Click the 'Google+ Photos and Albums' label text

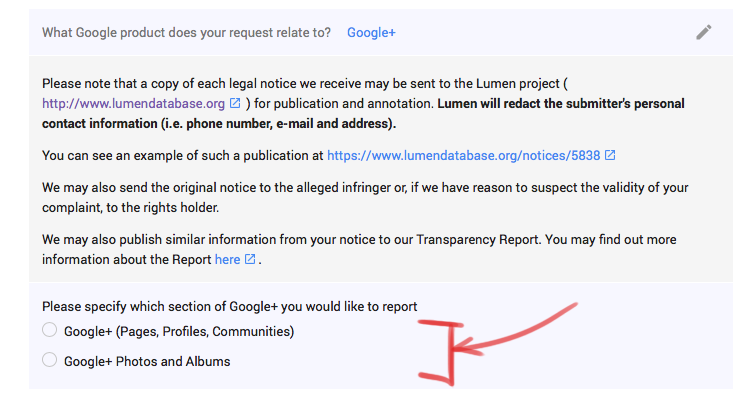147,361
